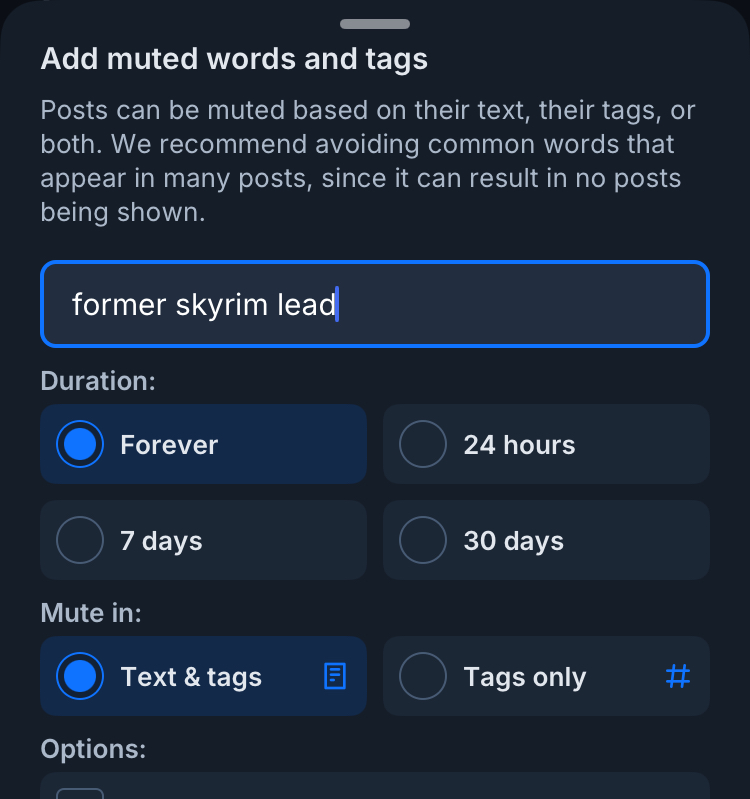Choose the 7 days radio circle

80,541
